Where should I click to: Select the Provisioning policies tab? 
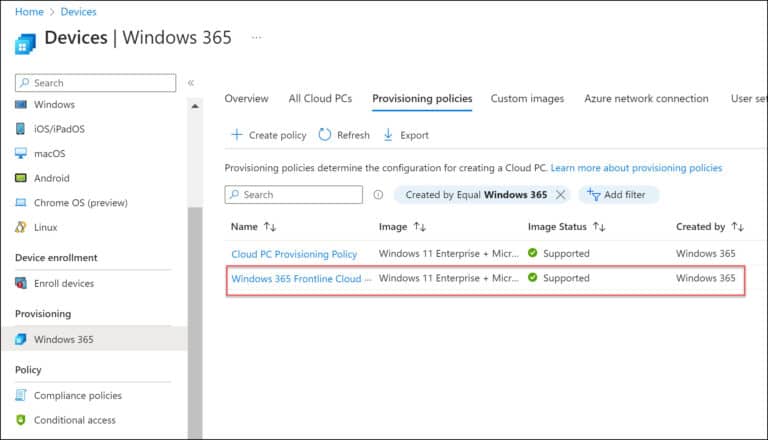coord(422,98)
